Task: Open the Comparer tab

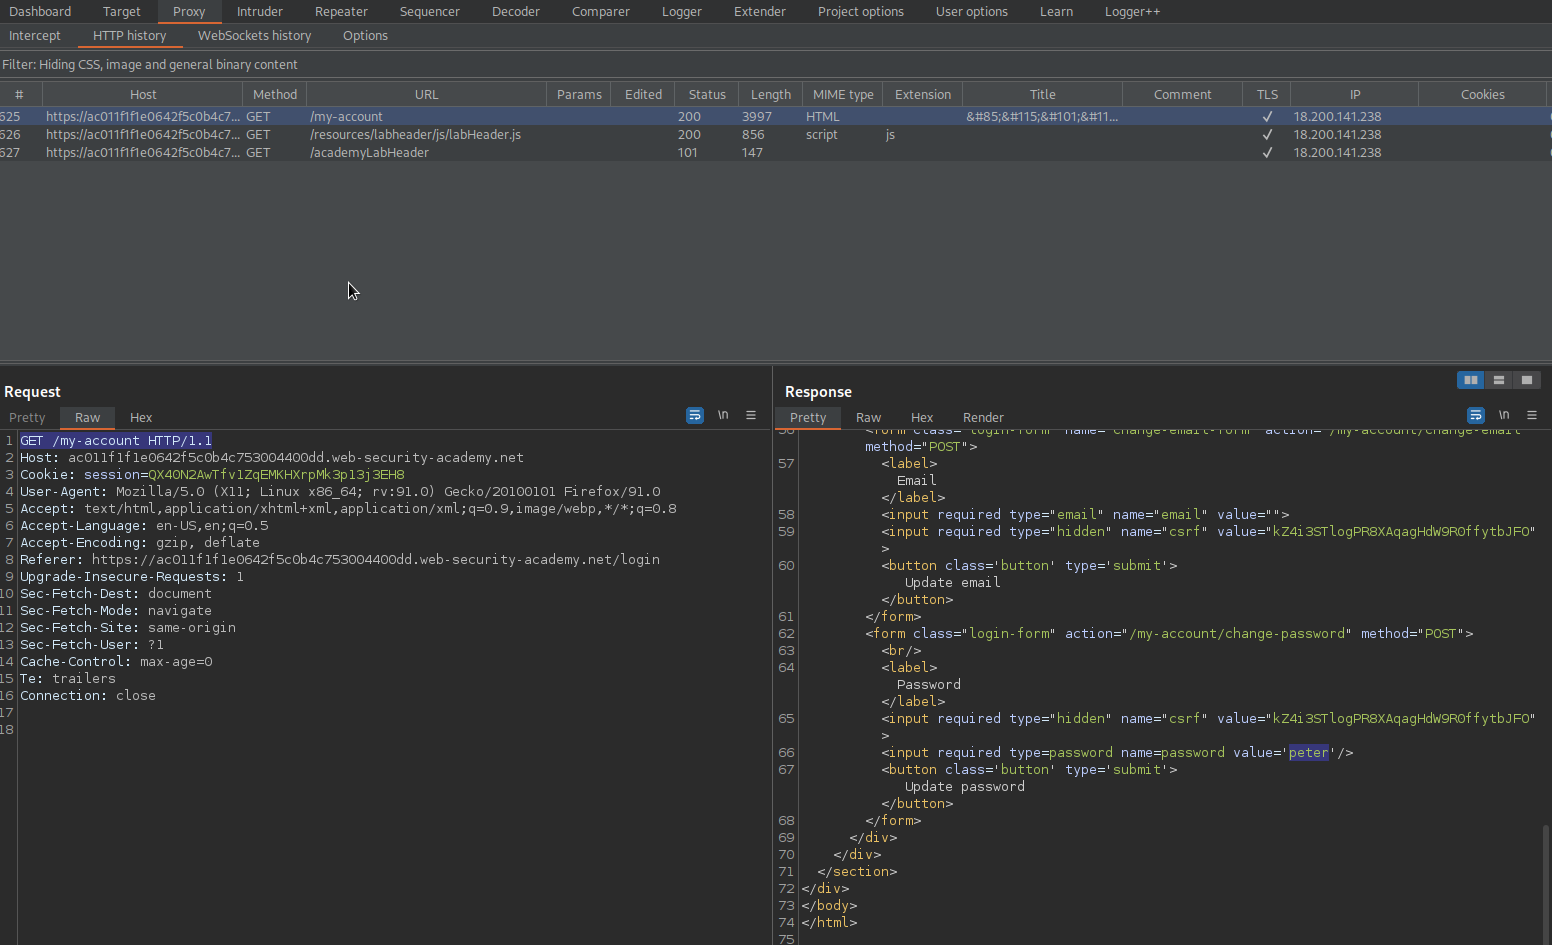Action: (601, 12)
